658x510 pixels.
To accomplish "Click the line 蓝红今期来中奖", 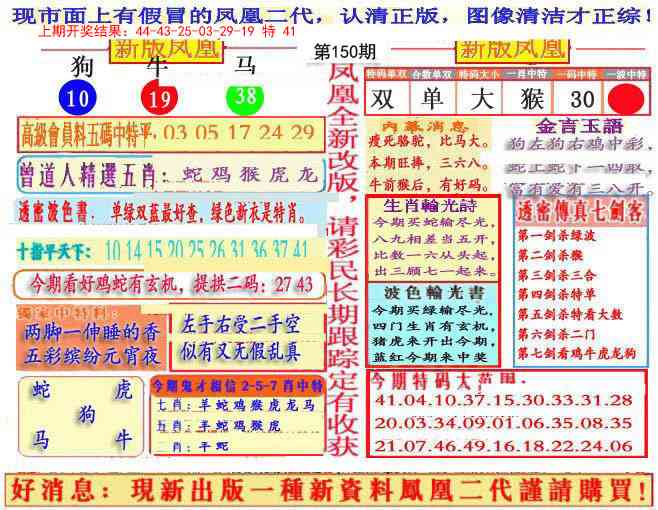I will click(x=430, y=357).
